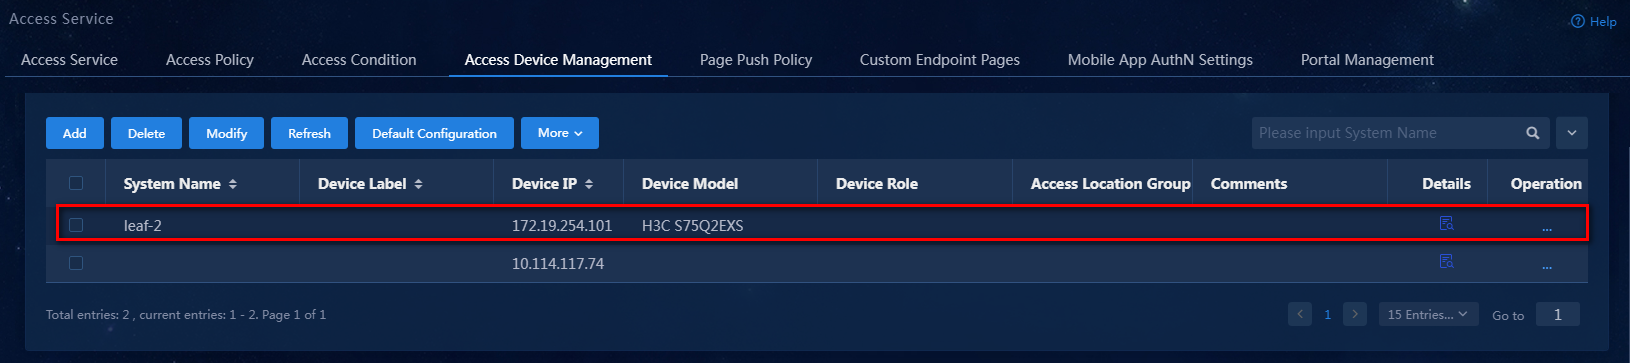Sort by Device Label column arrows
This screenshot has width=1630, height=363.
coord(418,184)
